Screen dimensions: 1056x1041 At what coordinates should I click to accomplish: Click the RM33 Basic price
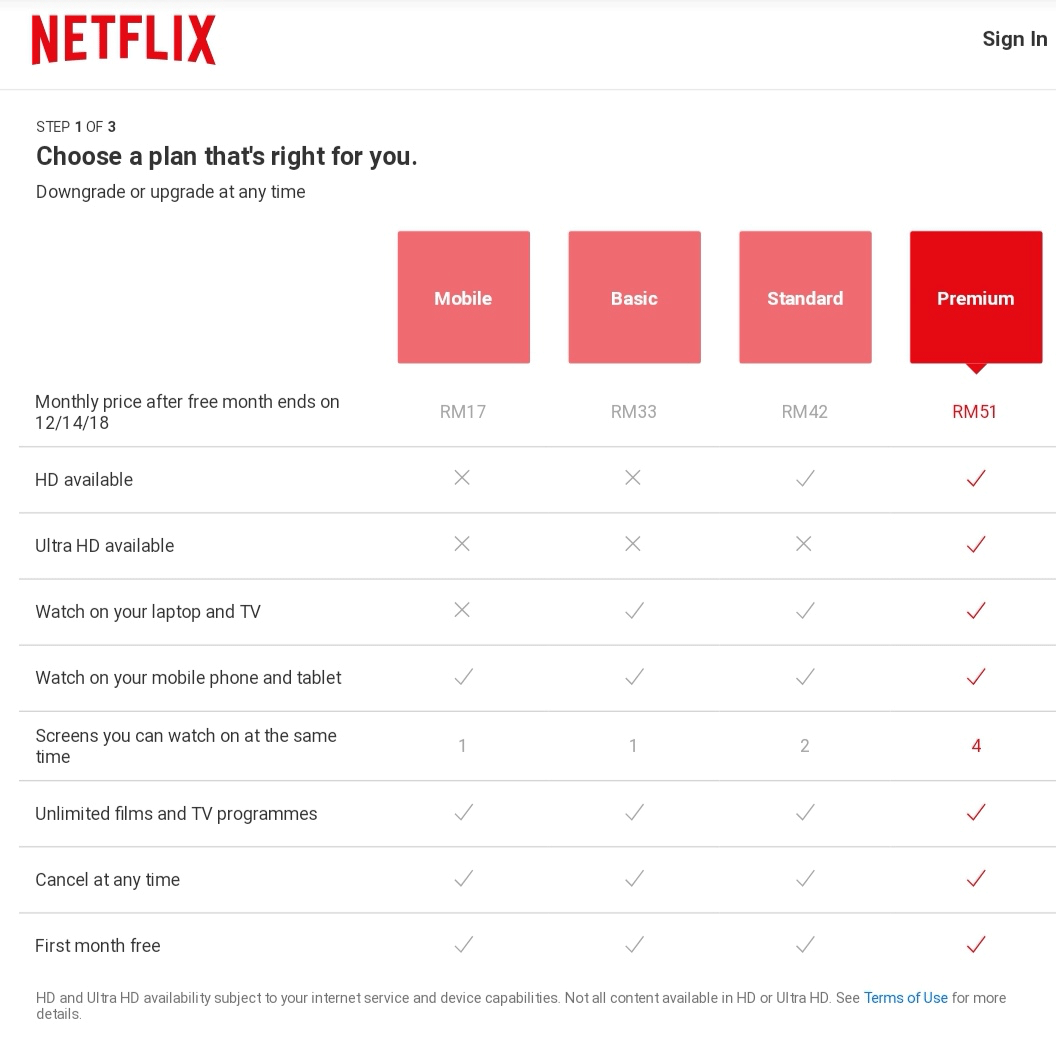click(634, 412)
